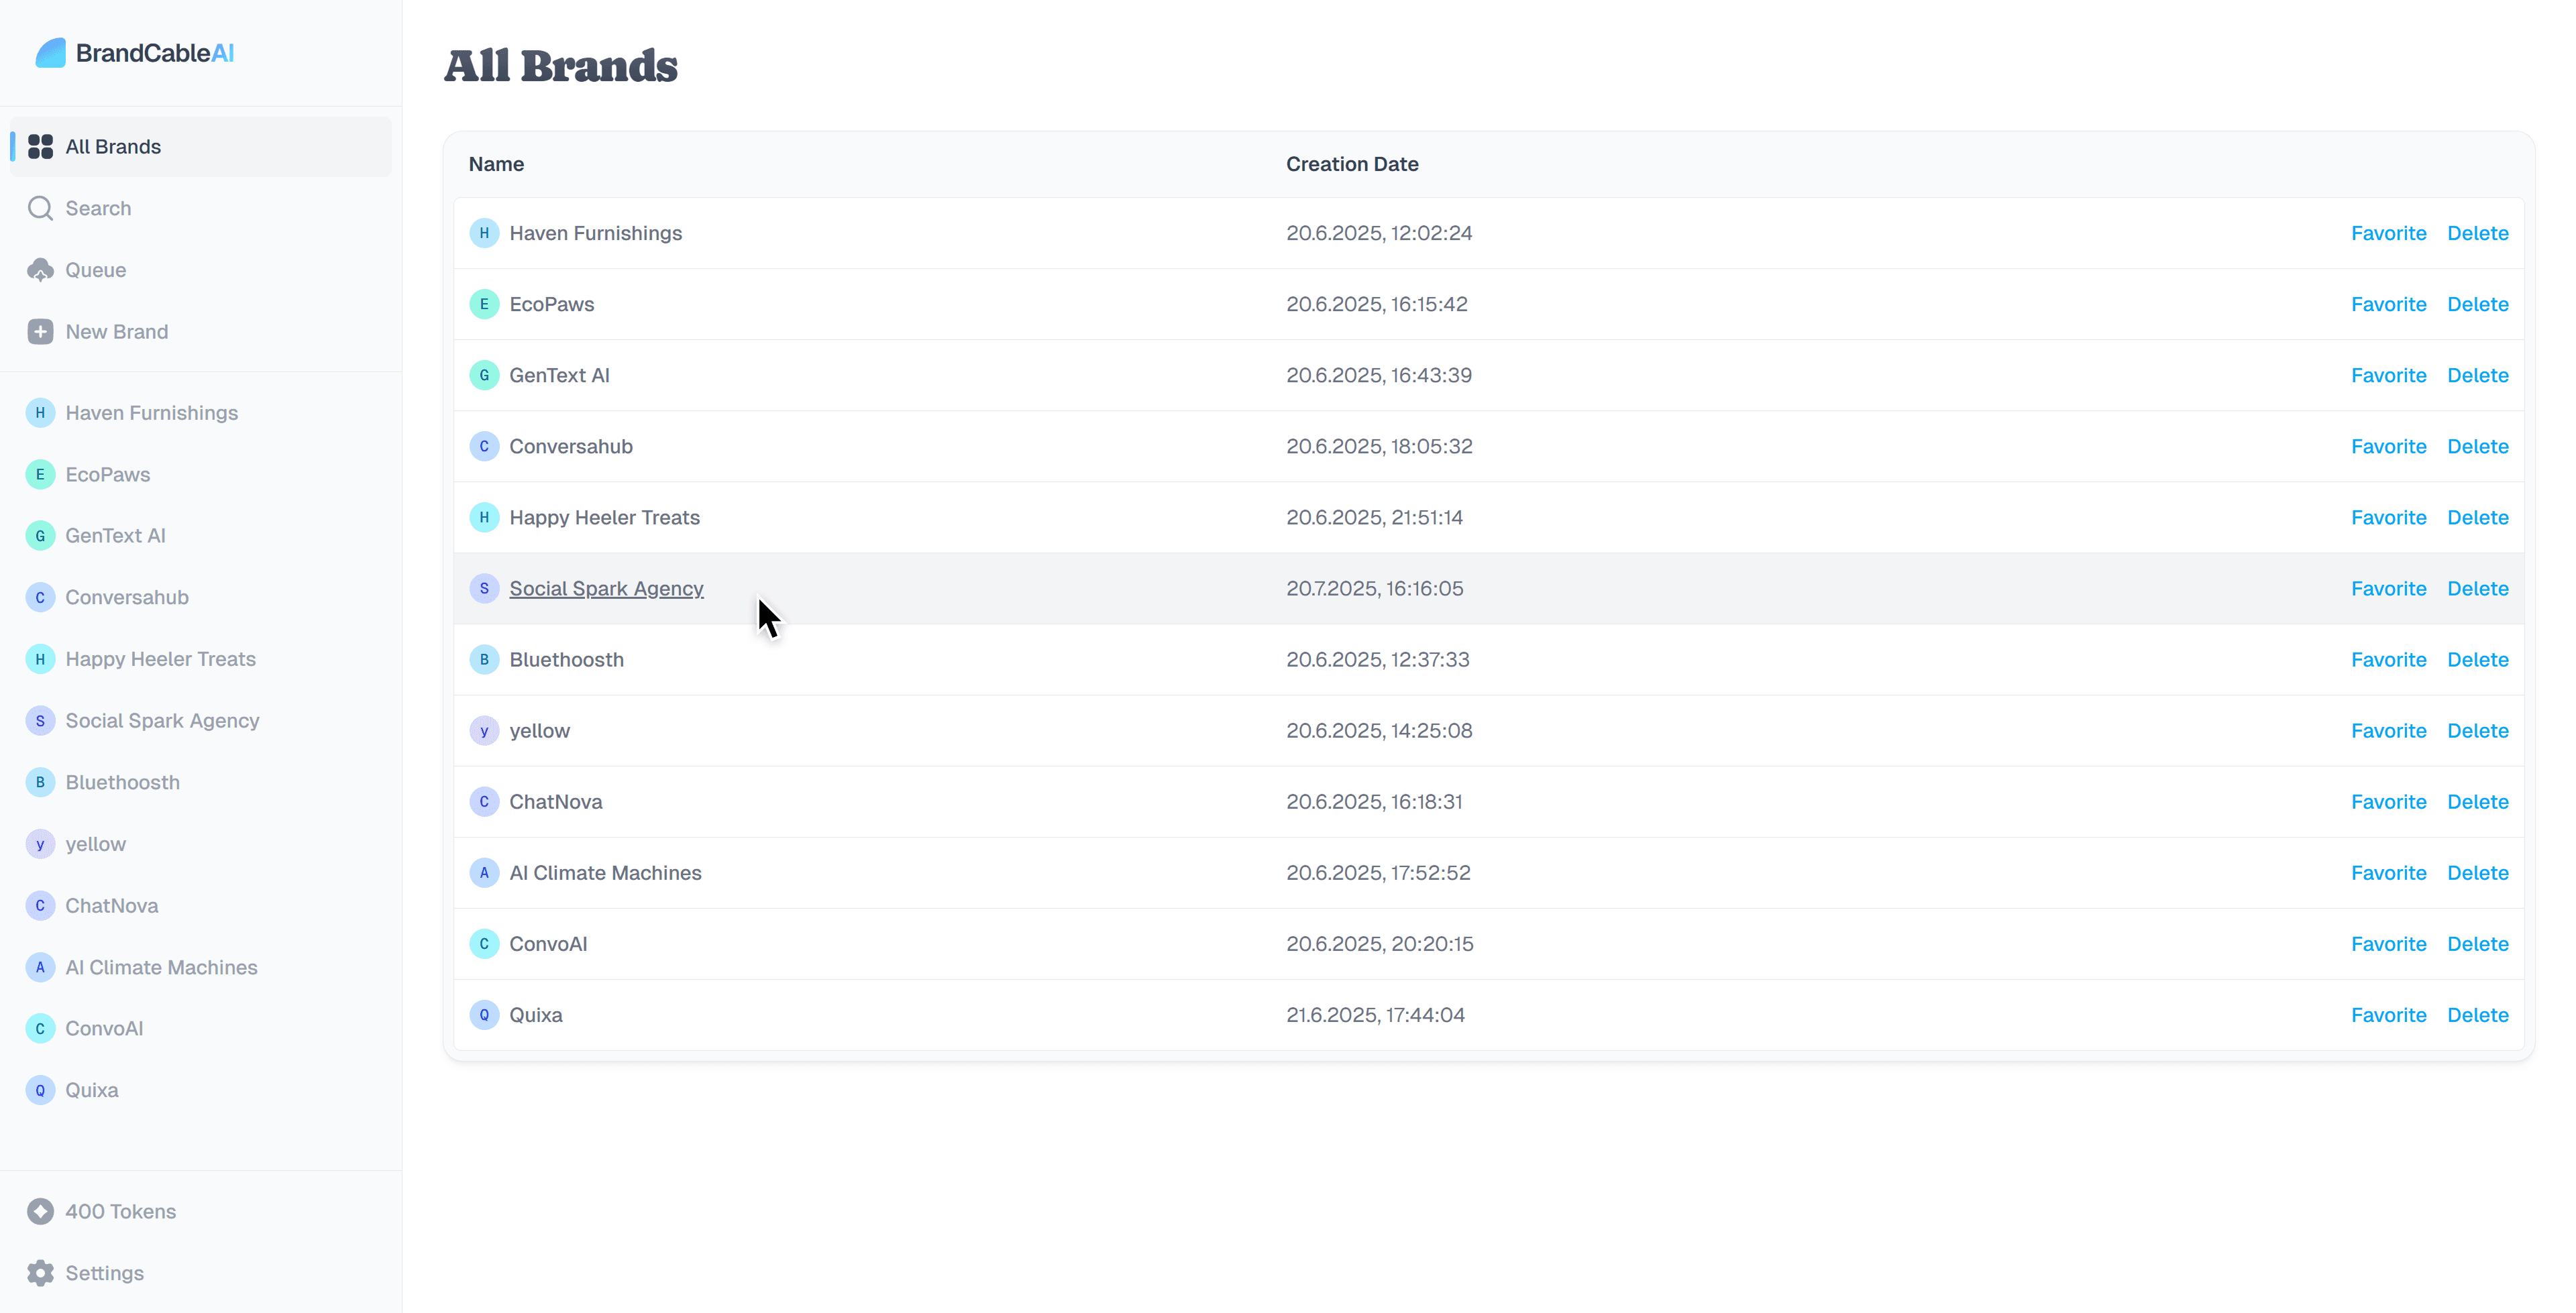Delete the Quixa brand

pyautogui.click(x=2477, y=1015)
